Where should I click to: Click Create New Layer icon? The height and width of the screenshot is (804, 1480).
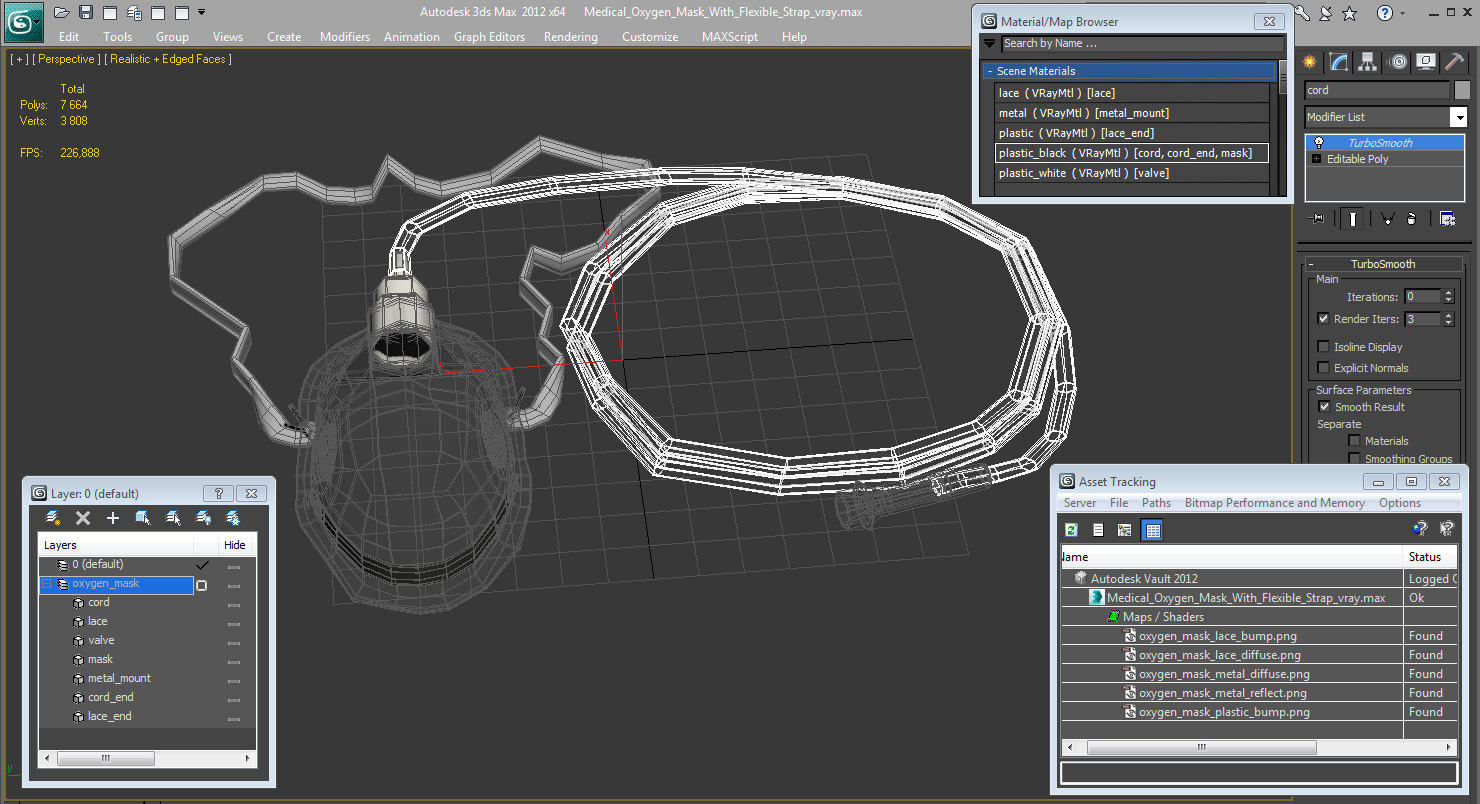point(53,518)
